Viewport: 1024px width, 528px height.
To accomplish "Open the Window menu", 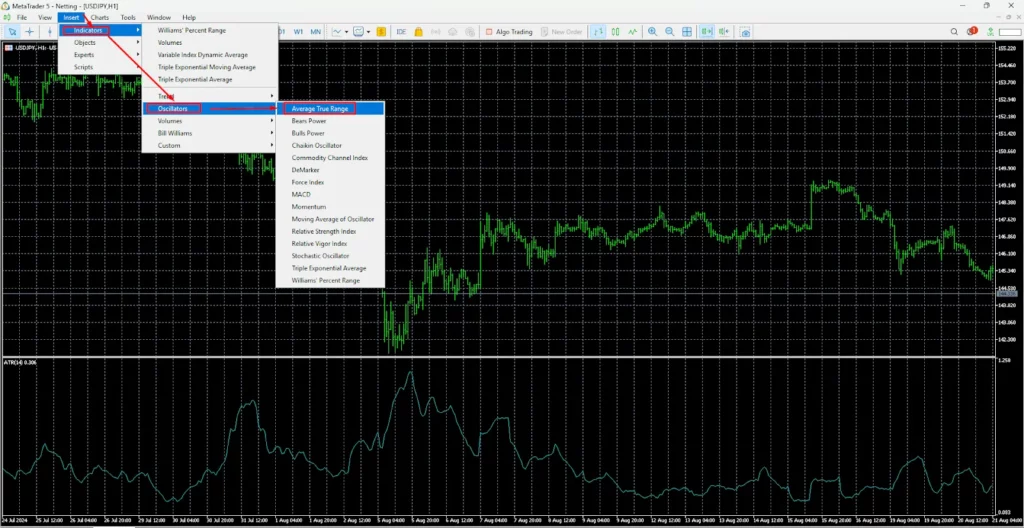I will pos(159,18).
